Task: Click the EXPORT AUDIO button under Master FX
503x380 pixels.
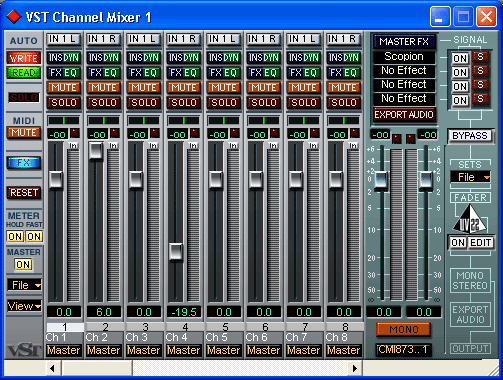Action: (x=404, y=115)
